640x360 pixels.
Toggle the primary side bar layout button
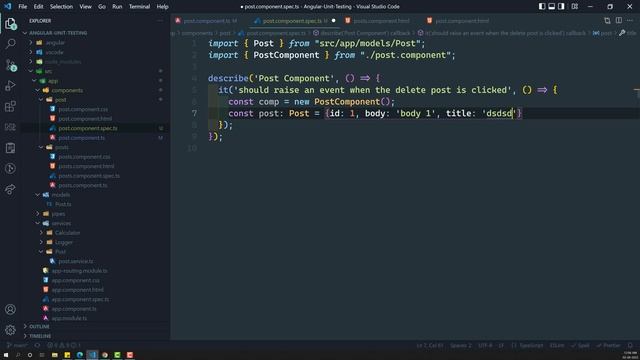[542, 7]
